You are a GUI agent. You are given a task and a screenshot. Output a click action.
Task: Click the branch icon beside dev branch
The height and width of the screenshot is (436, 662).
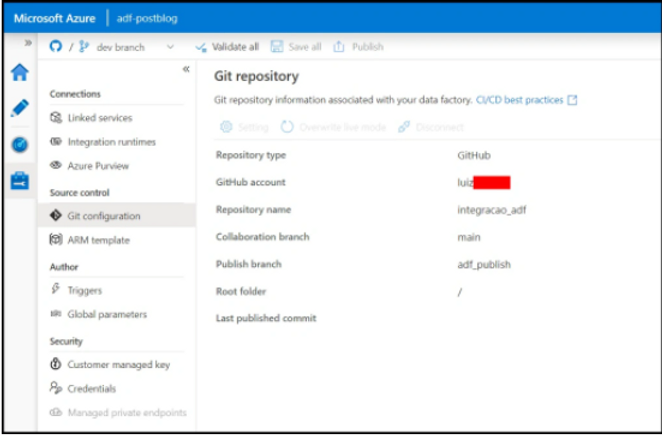coord(84,46)
